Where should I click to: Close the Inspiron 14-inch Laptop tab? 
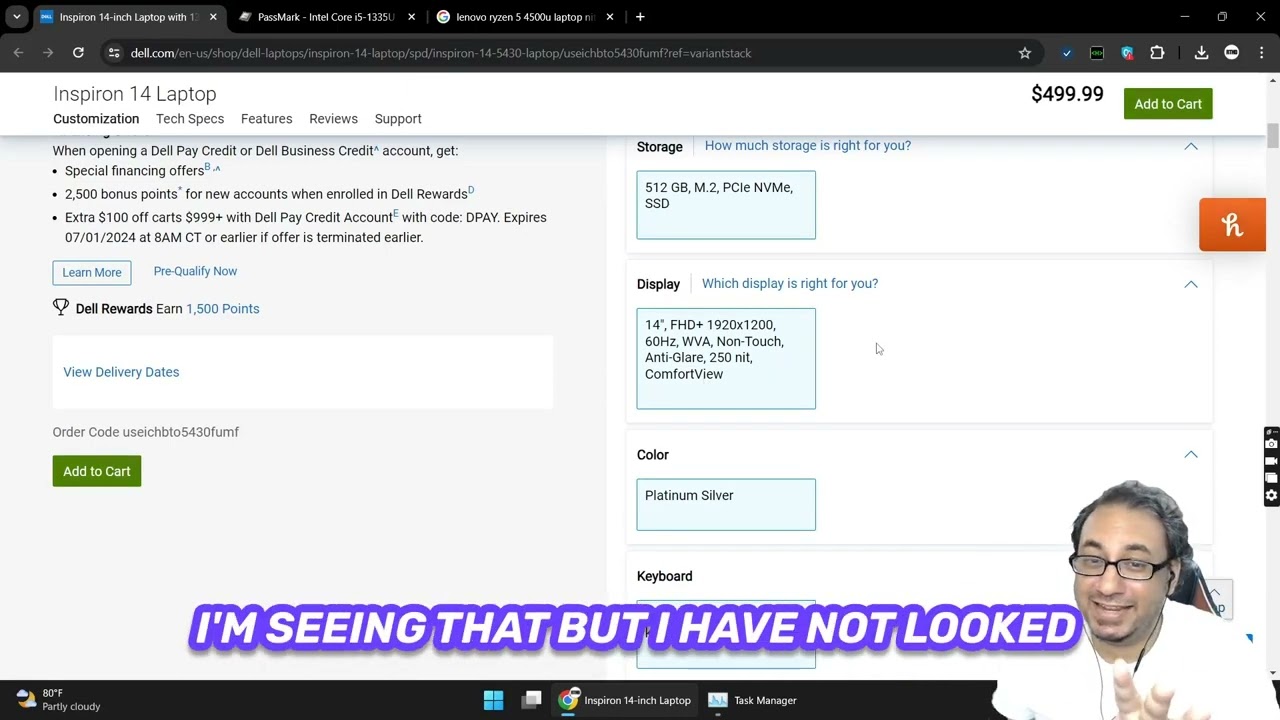click(x=213, y=17)
